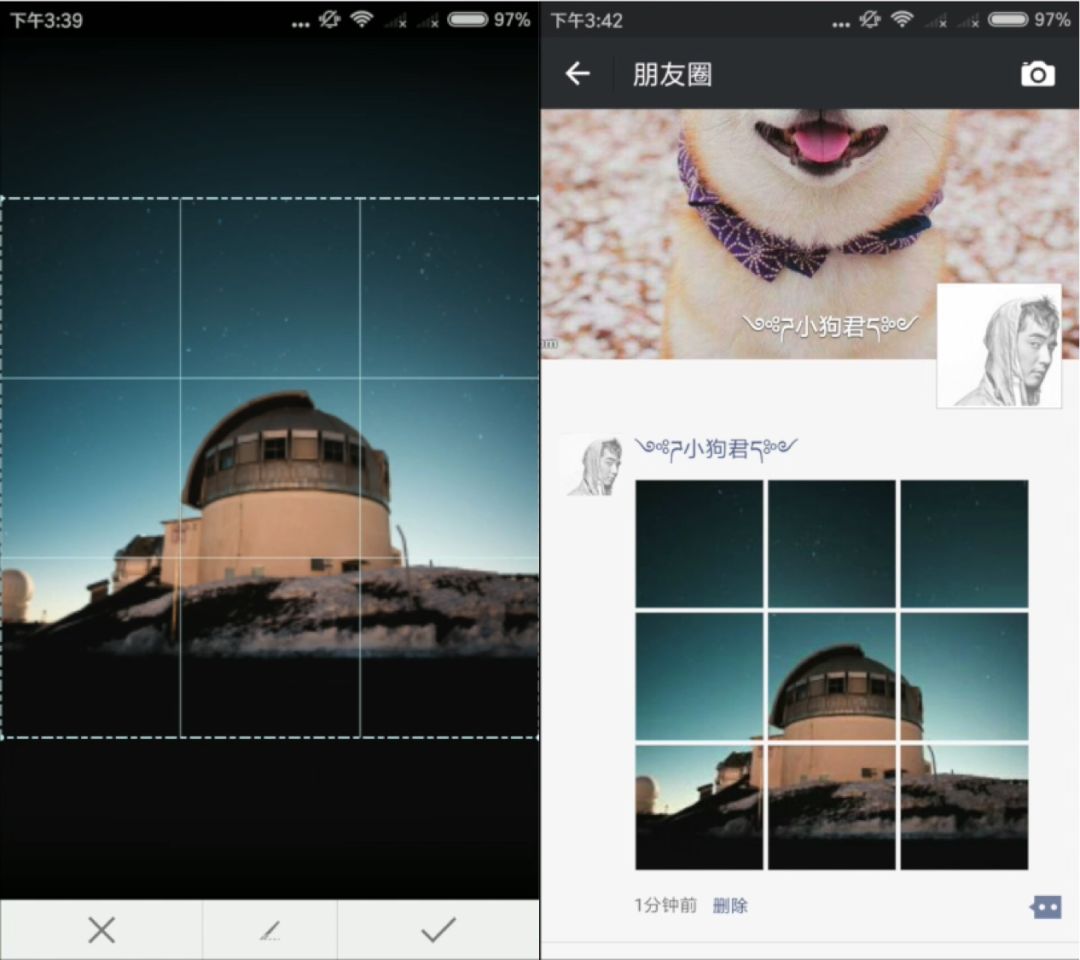Screen dimensions: 1080x960
Task: Cancel the crop with the X icon
Action: [101, 930]
